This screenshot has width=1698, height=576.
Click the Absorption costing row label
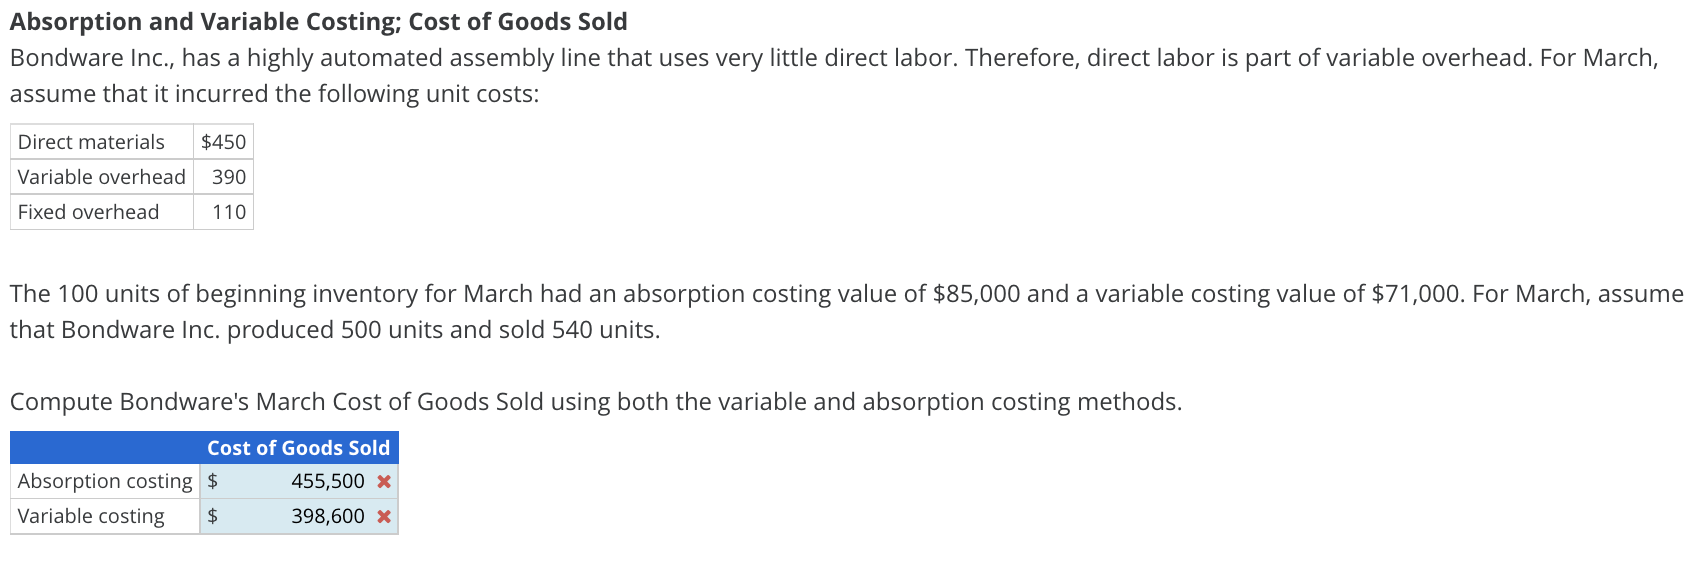click(x=103, y=481)
